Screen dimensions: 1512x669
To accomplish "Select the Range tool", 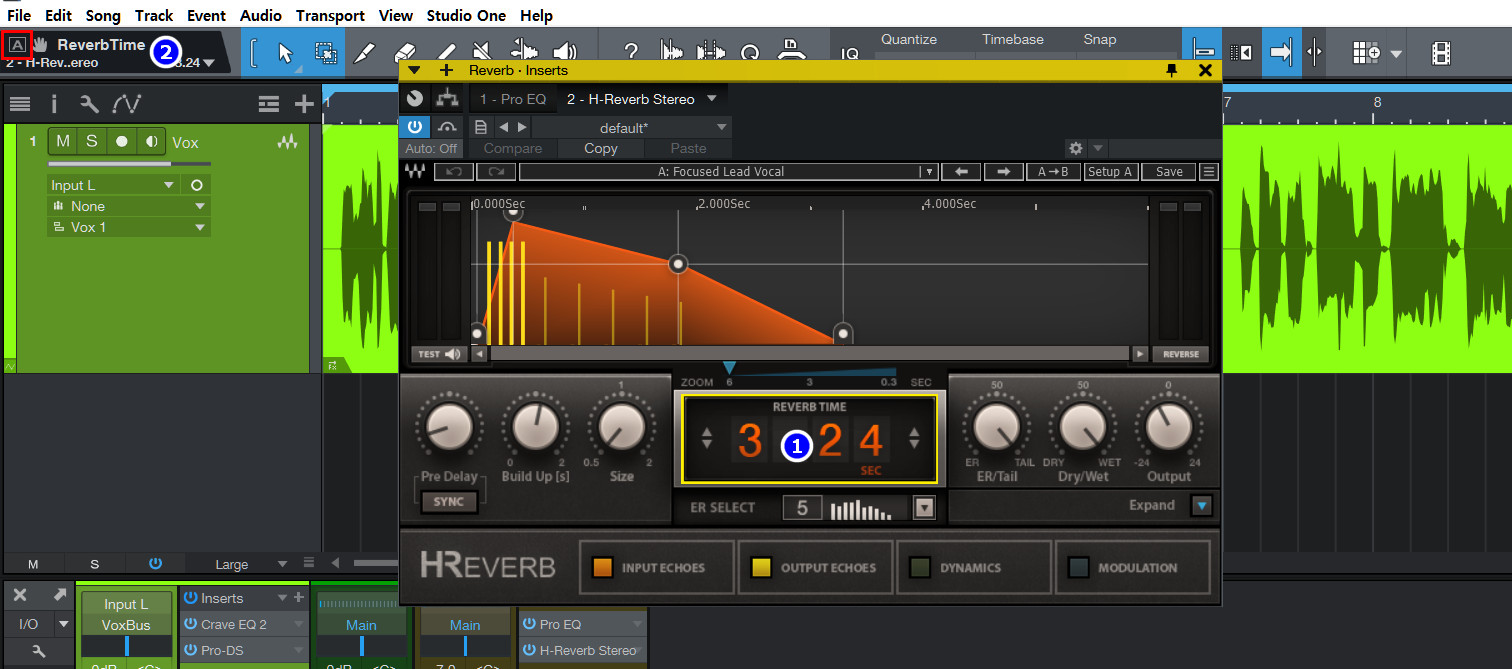I will tap(326, 52).
